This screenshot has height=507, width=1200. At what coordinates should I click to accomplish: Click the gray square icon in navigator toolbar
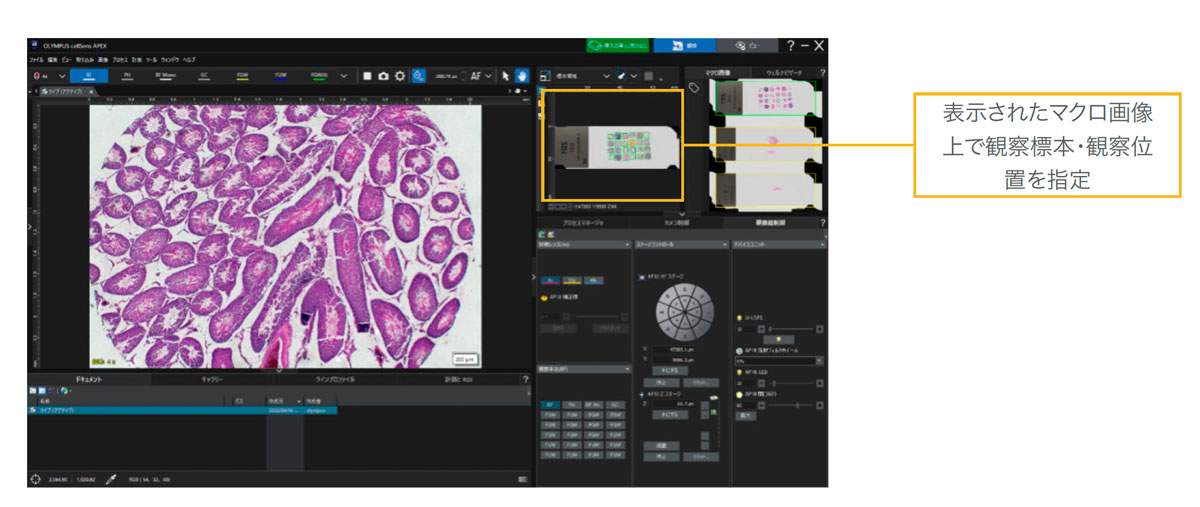pyautogui.click(x=649, y=75)
